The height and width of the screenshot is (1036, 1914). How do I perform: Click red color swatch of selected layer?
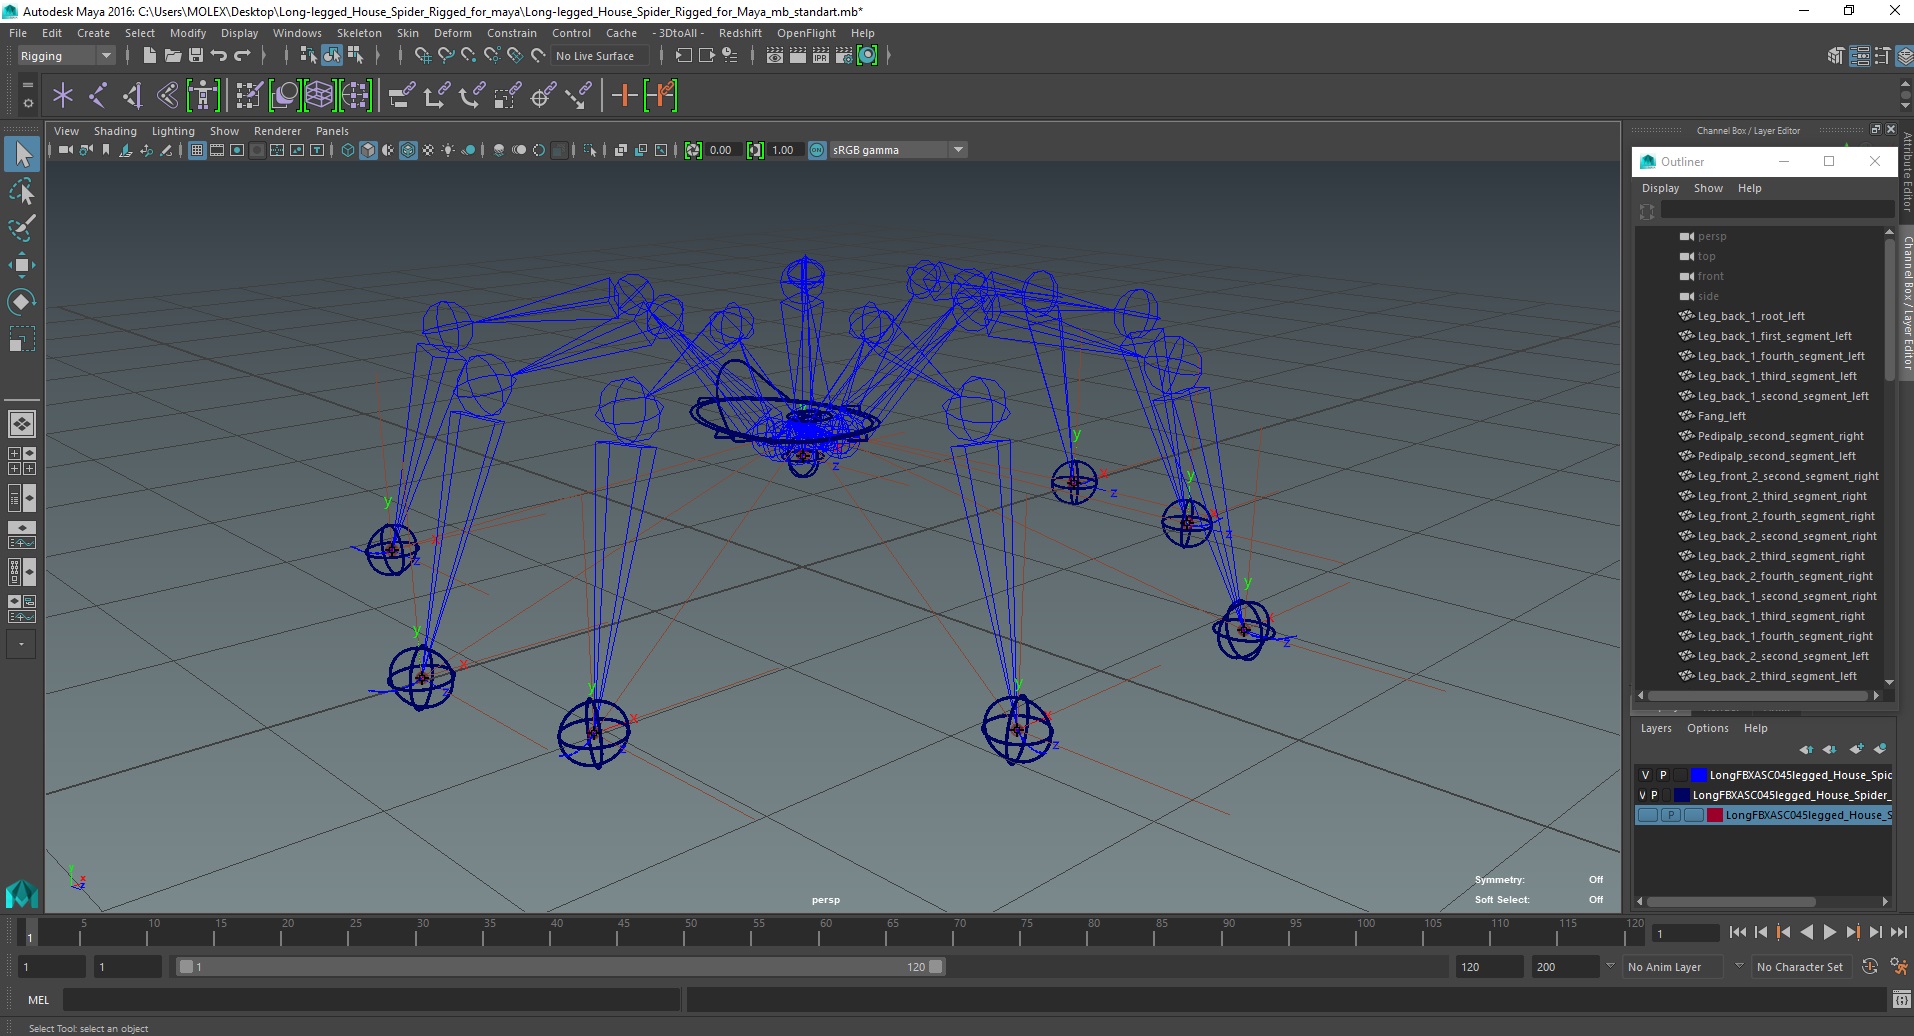pos(1715,815)
